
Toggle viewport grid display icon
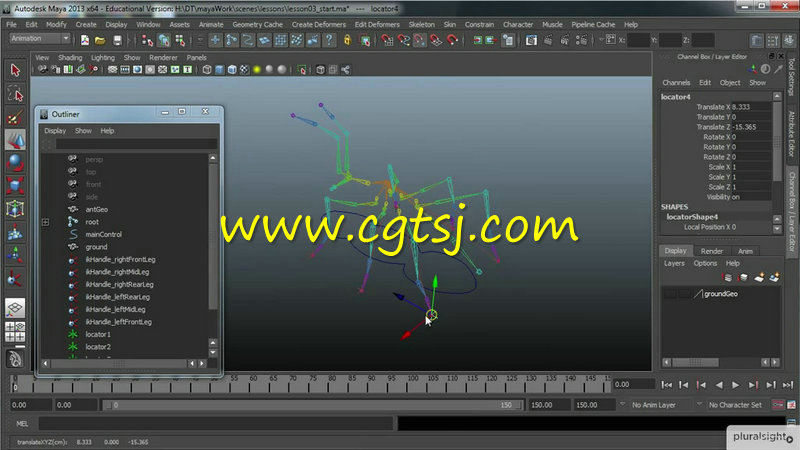(x=112, y=70)
